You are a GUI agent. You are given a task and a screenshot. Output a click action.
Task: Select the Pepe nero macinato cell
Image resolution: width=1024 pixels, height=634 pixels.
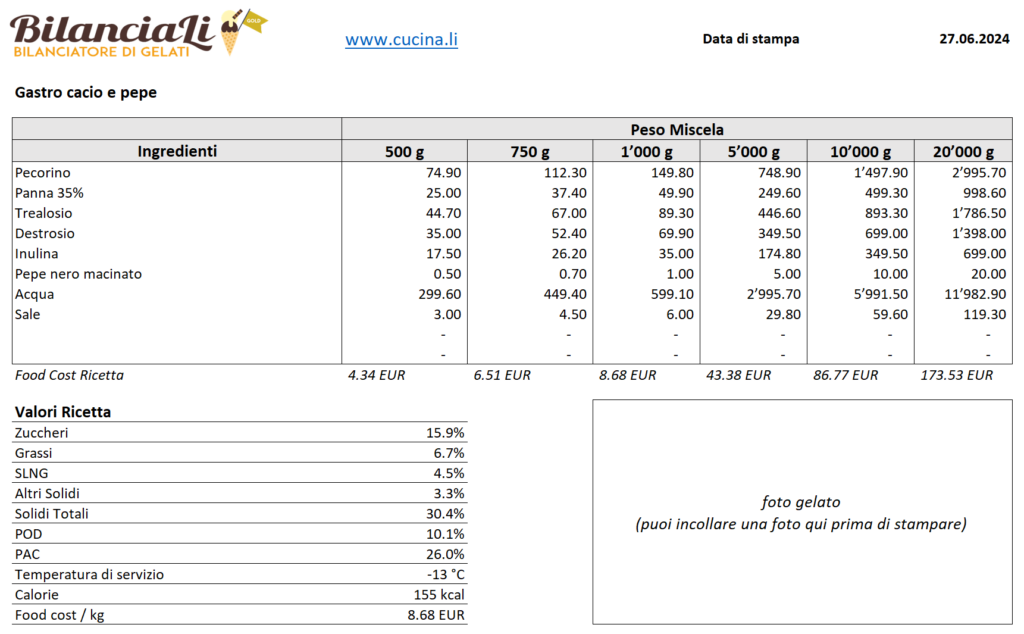[x=78, y=274]
